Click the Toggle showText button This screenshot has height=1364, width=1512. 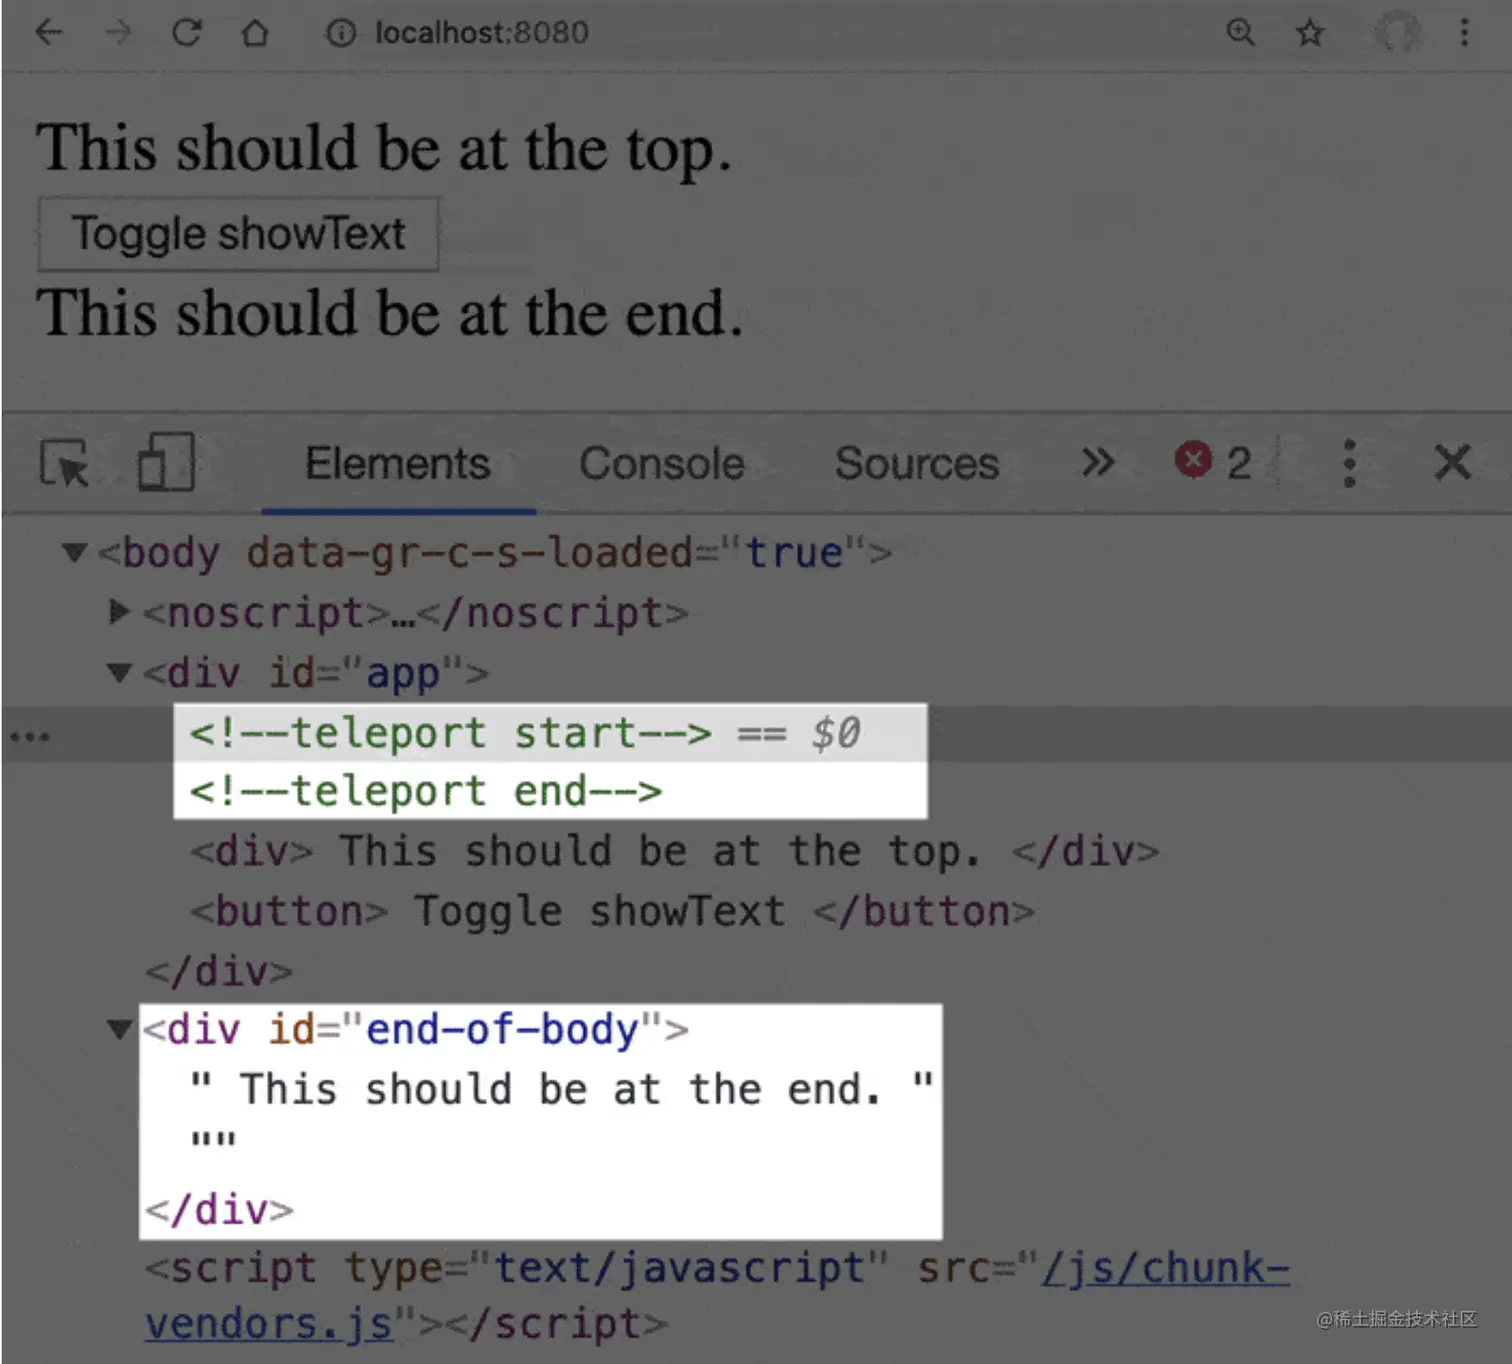(238, 235)
